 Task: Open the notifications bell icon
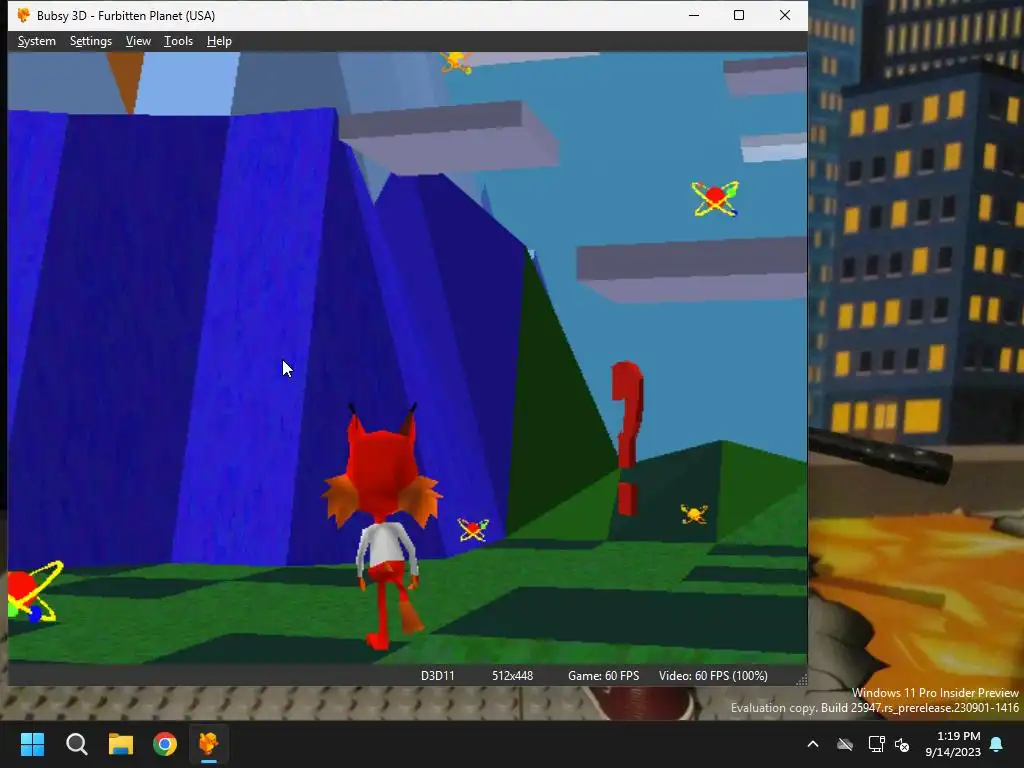[997, 744]
